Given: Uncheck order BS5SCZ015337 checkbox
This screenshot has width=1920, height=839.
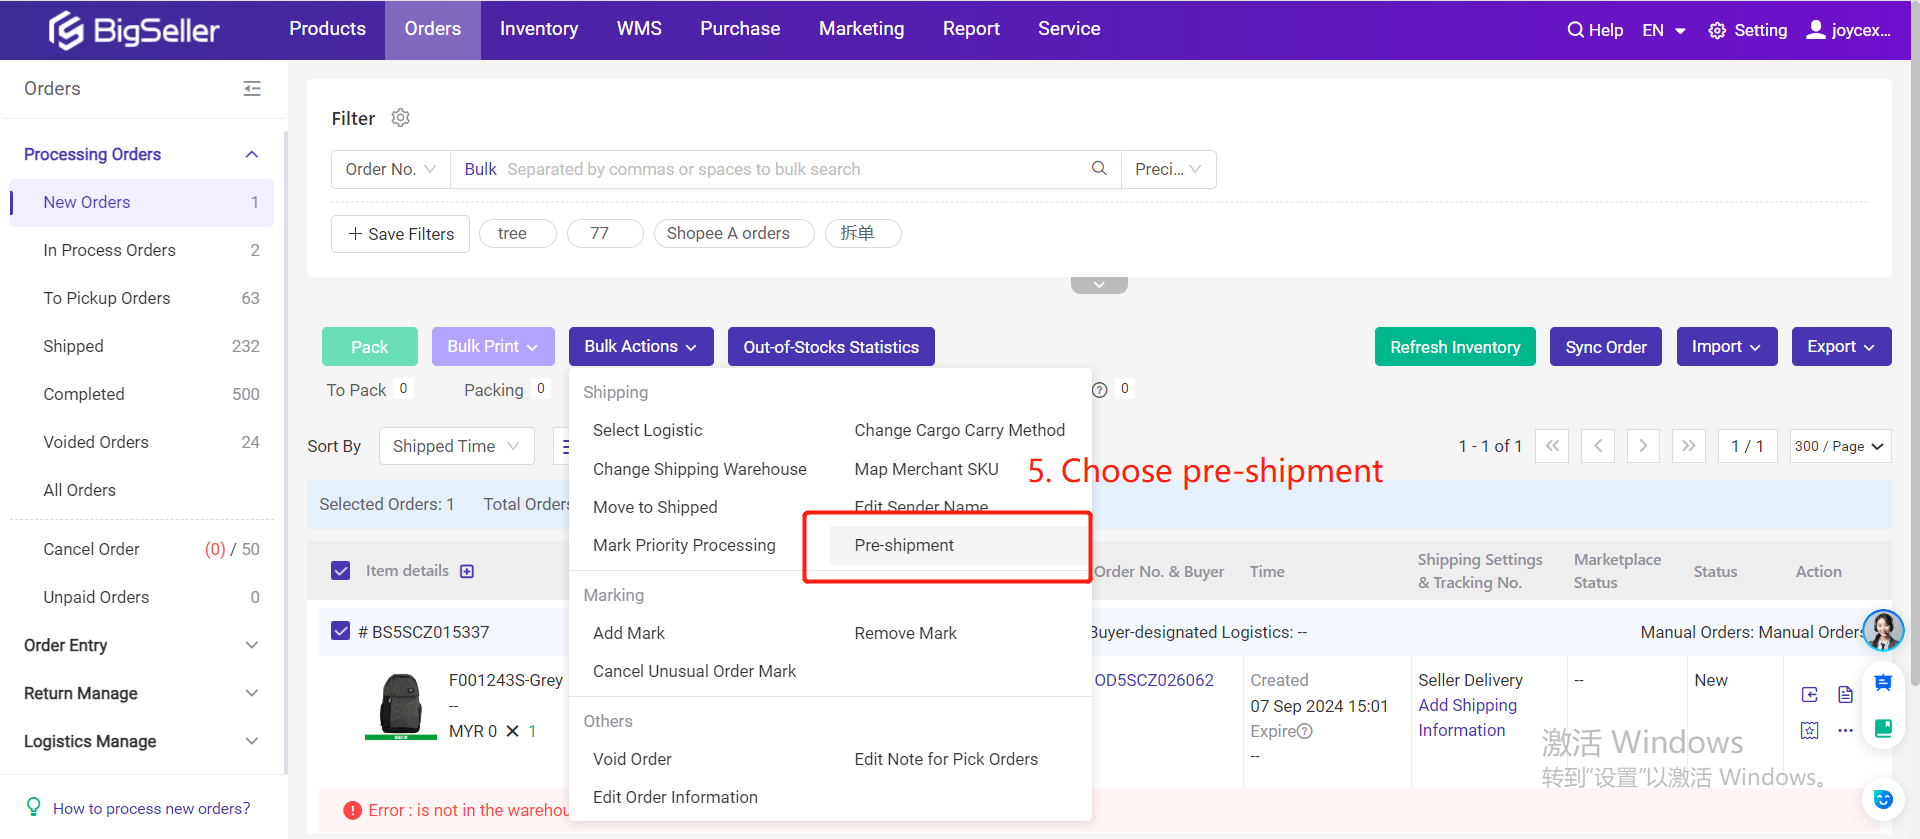Looking at the screenshot, I should point(341,632).
